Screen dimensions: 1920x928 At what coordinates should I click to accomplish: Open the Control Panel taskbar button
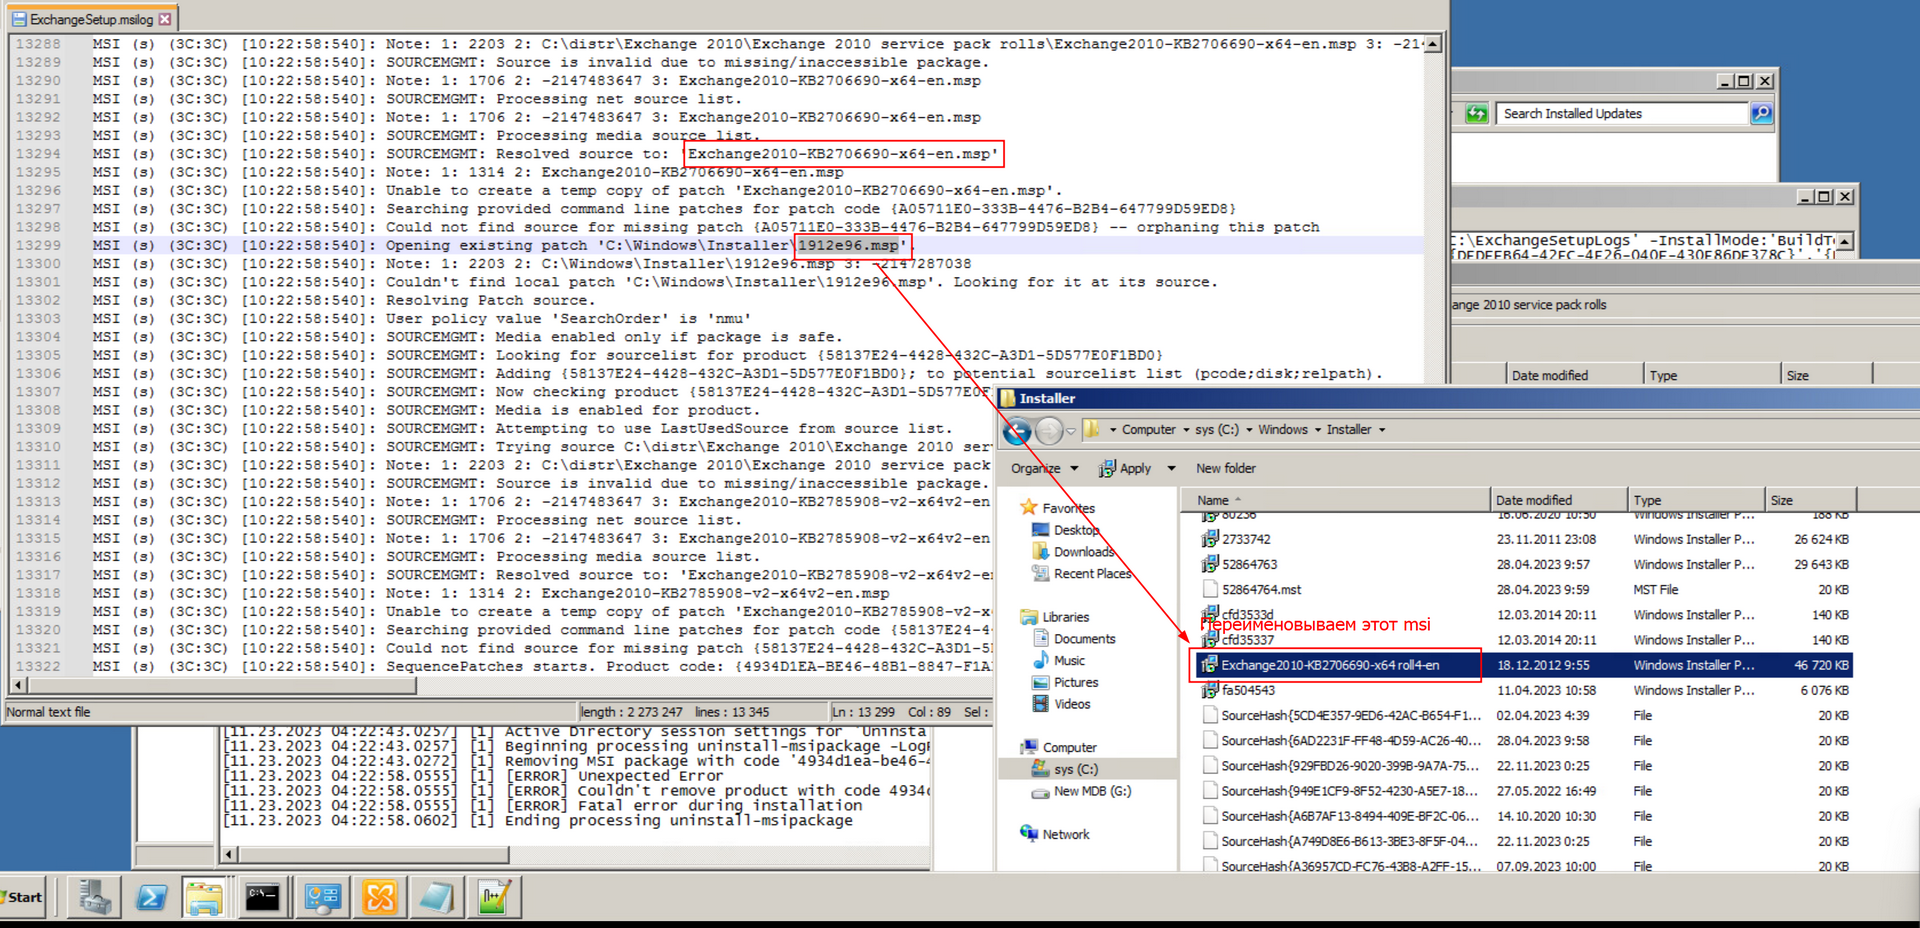click(x=322, y=897)
